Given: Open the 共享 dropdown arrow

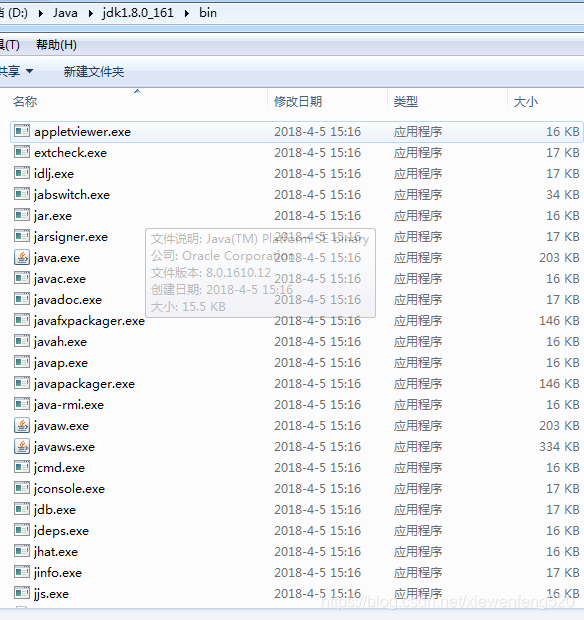Looking at the screenshot, I should [29, 72].
